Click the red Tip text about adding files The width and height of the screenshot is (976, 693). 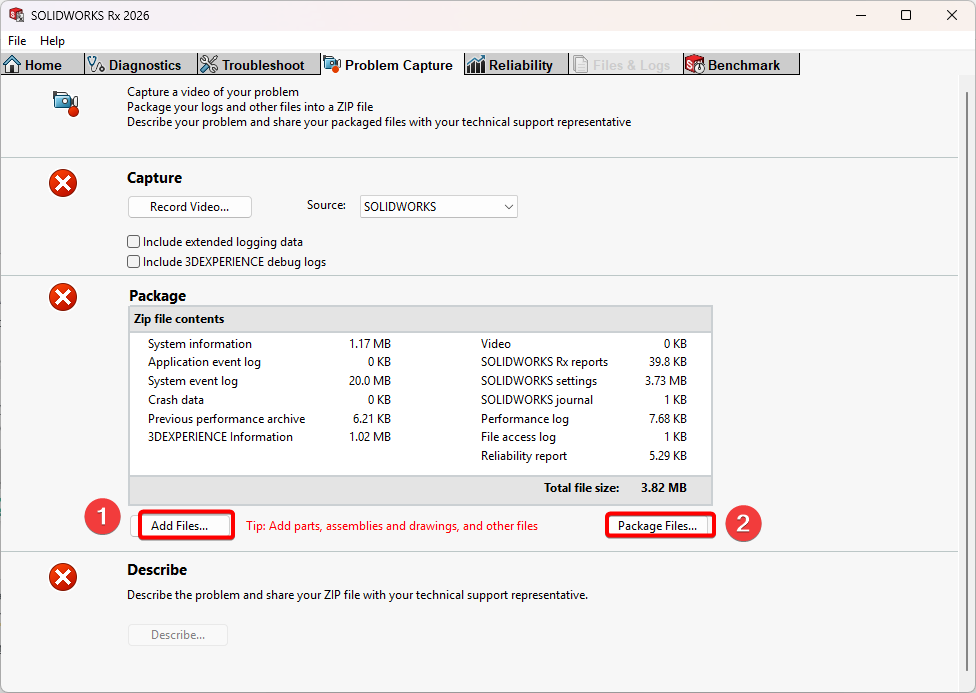(x=392, y=526)
